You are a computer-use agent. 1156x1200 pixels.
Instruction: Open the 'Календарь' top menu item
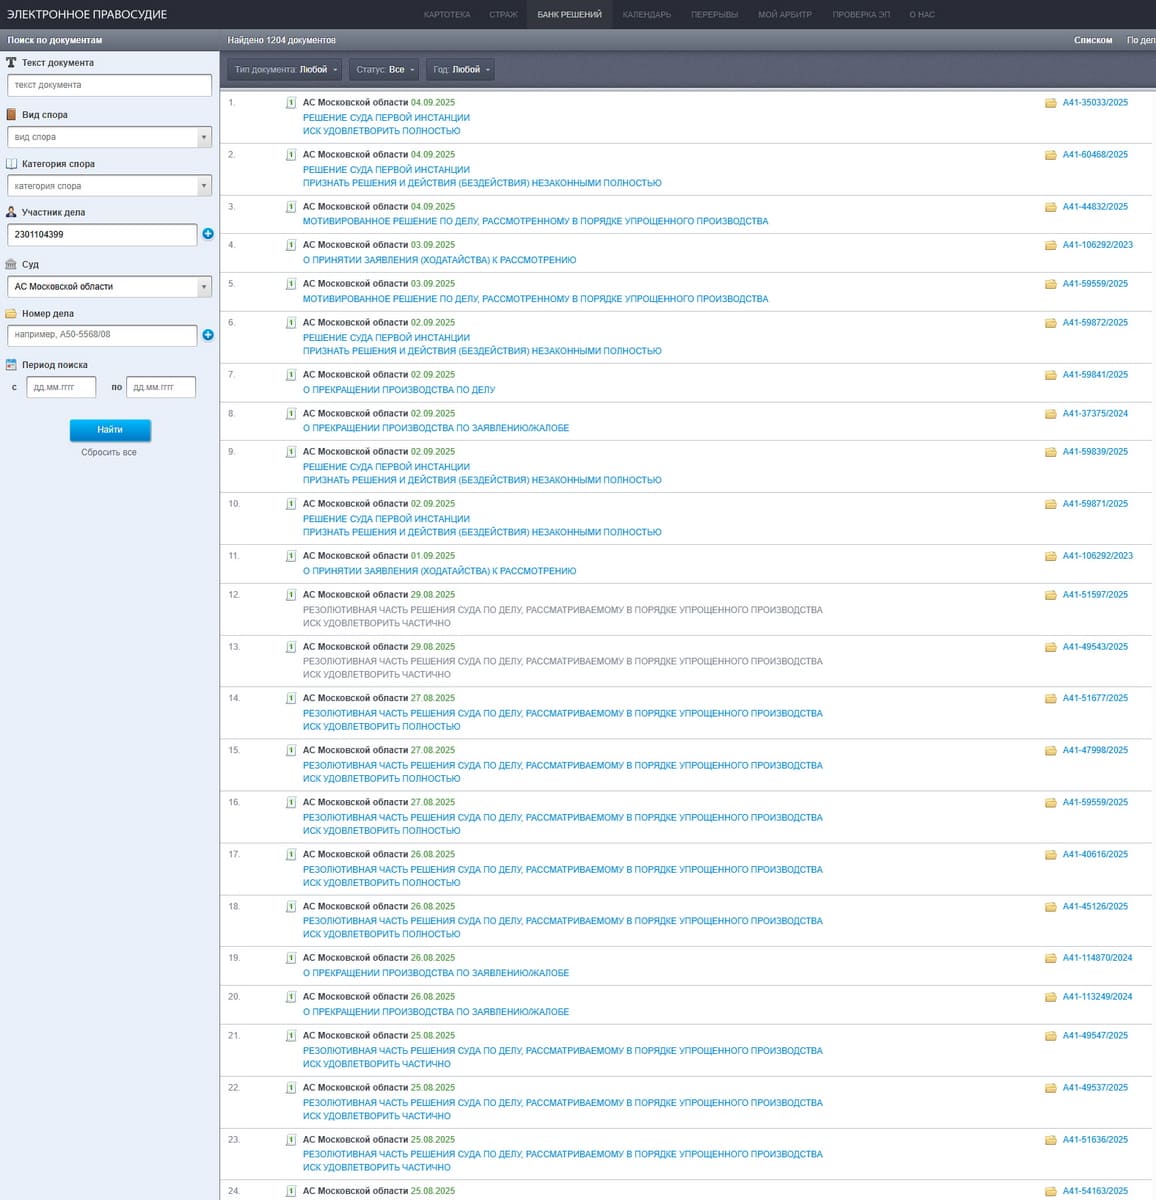(x=646, y=15)
